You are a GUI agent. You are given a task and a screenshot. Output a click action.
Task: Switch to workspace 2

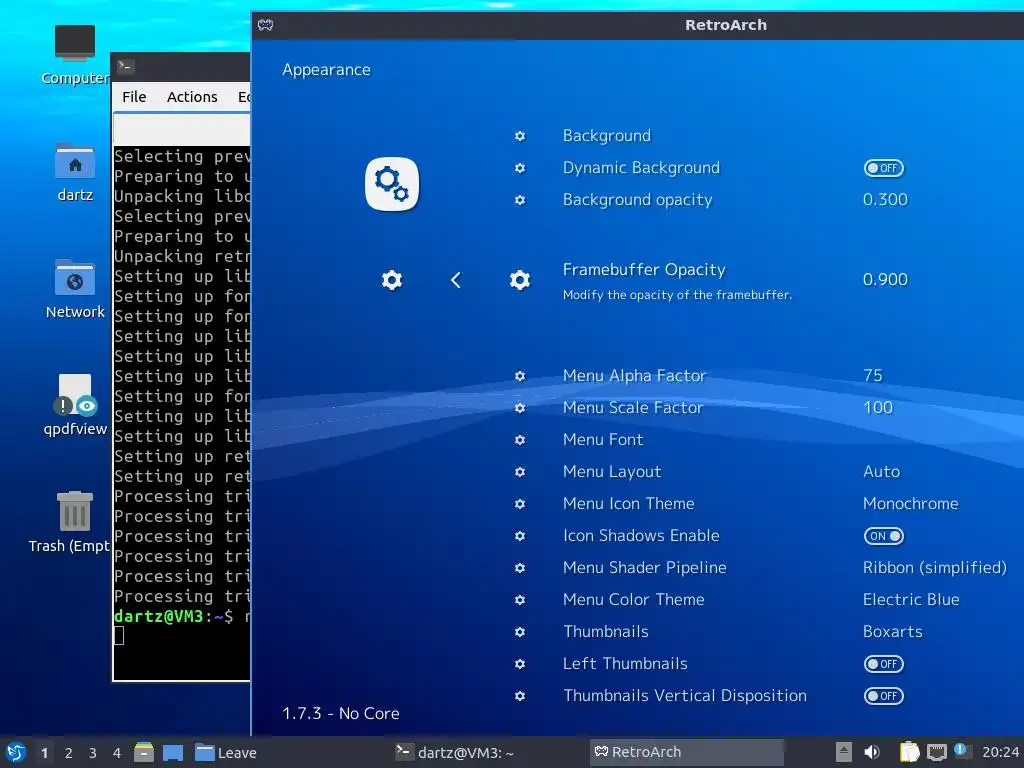[x=69, y=753]
